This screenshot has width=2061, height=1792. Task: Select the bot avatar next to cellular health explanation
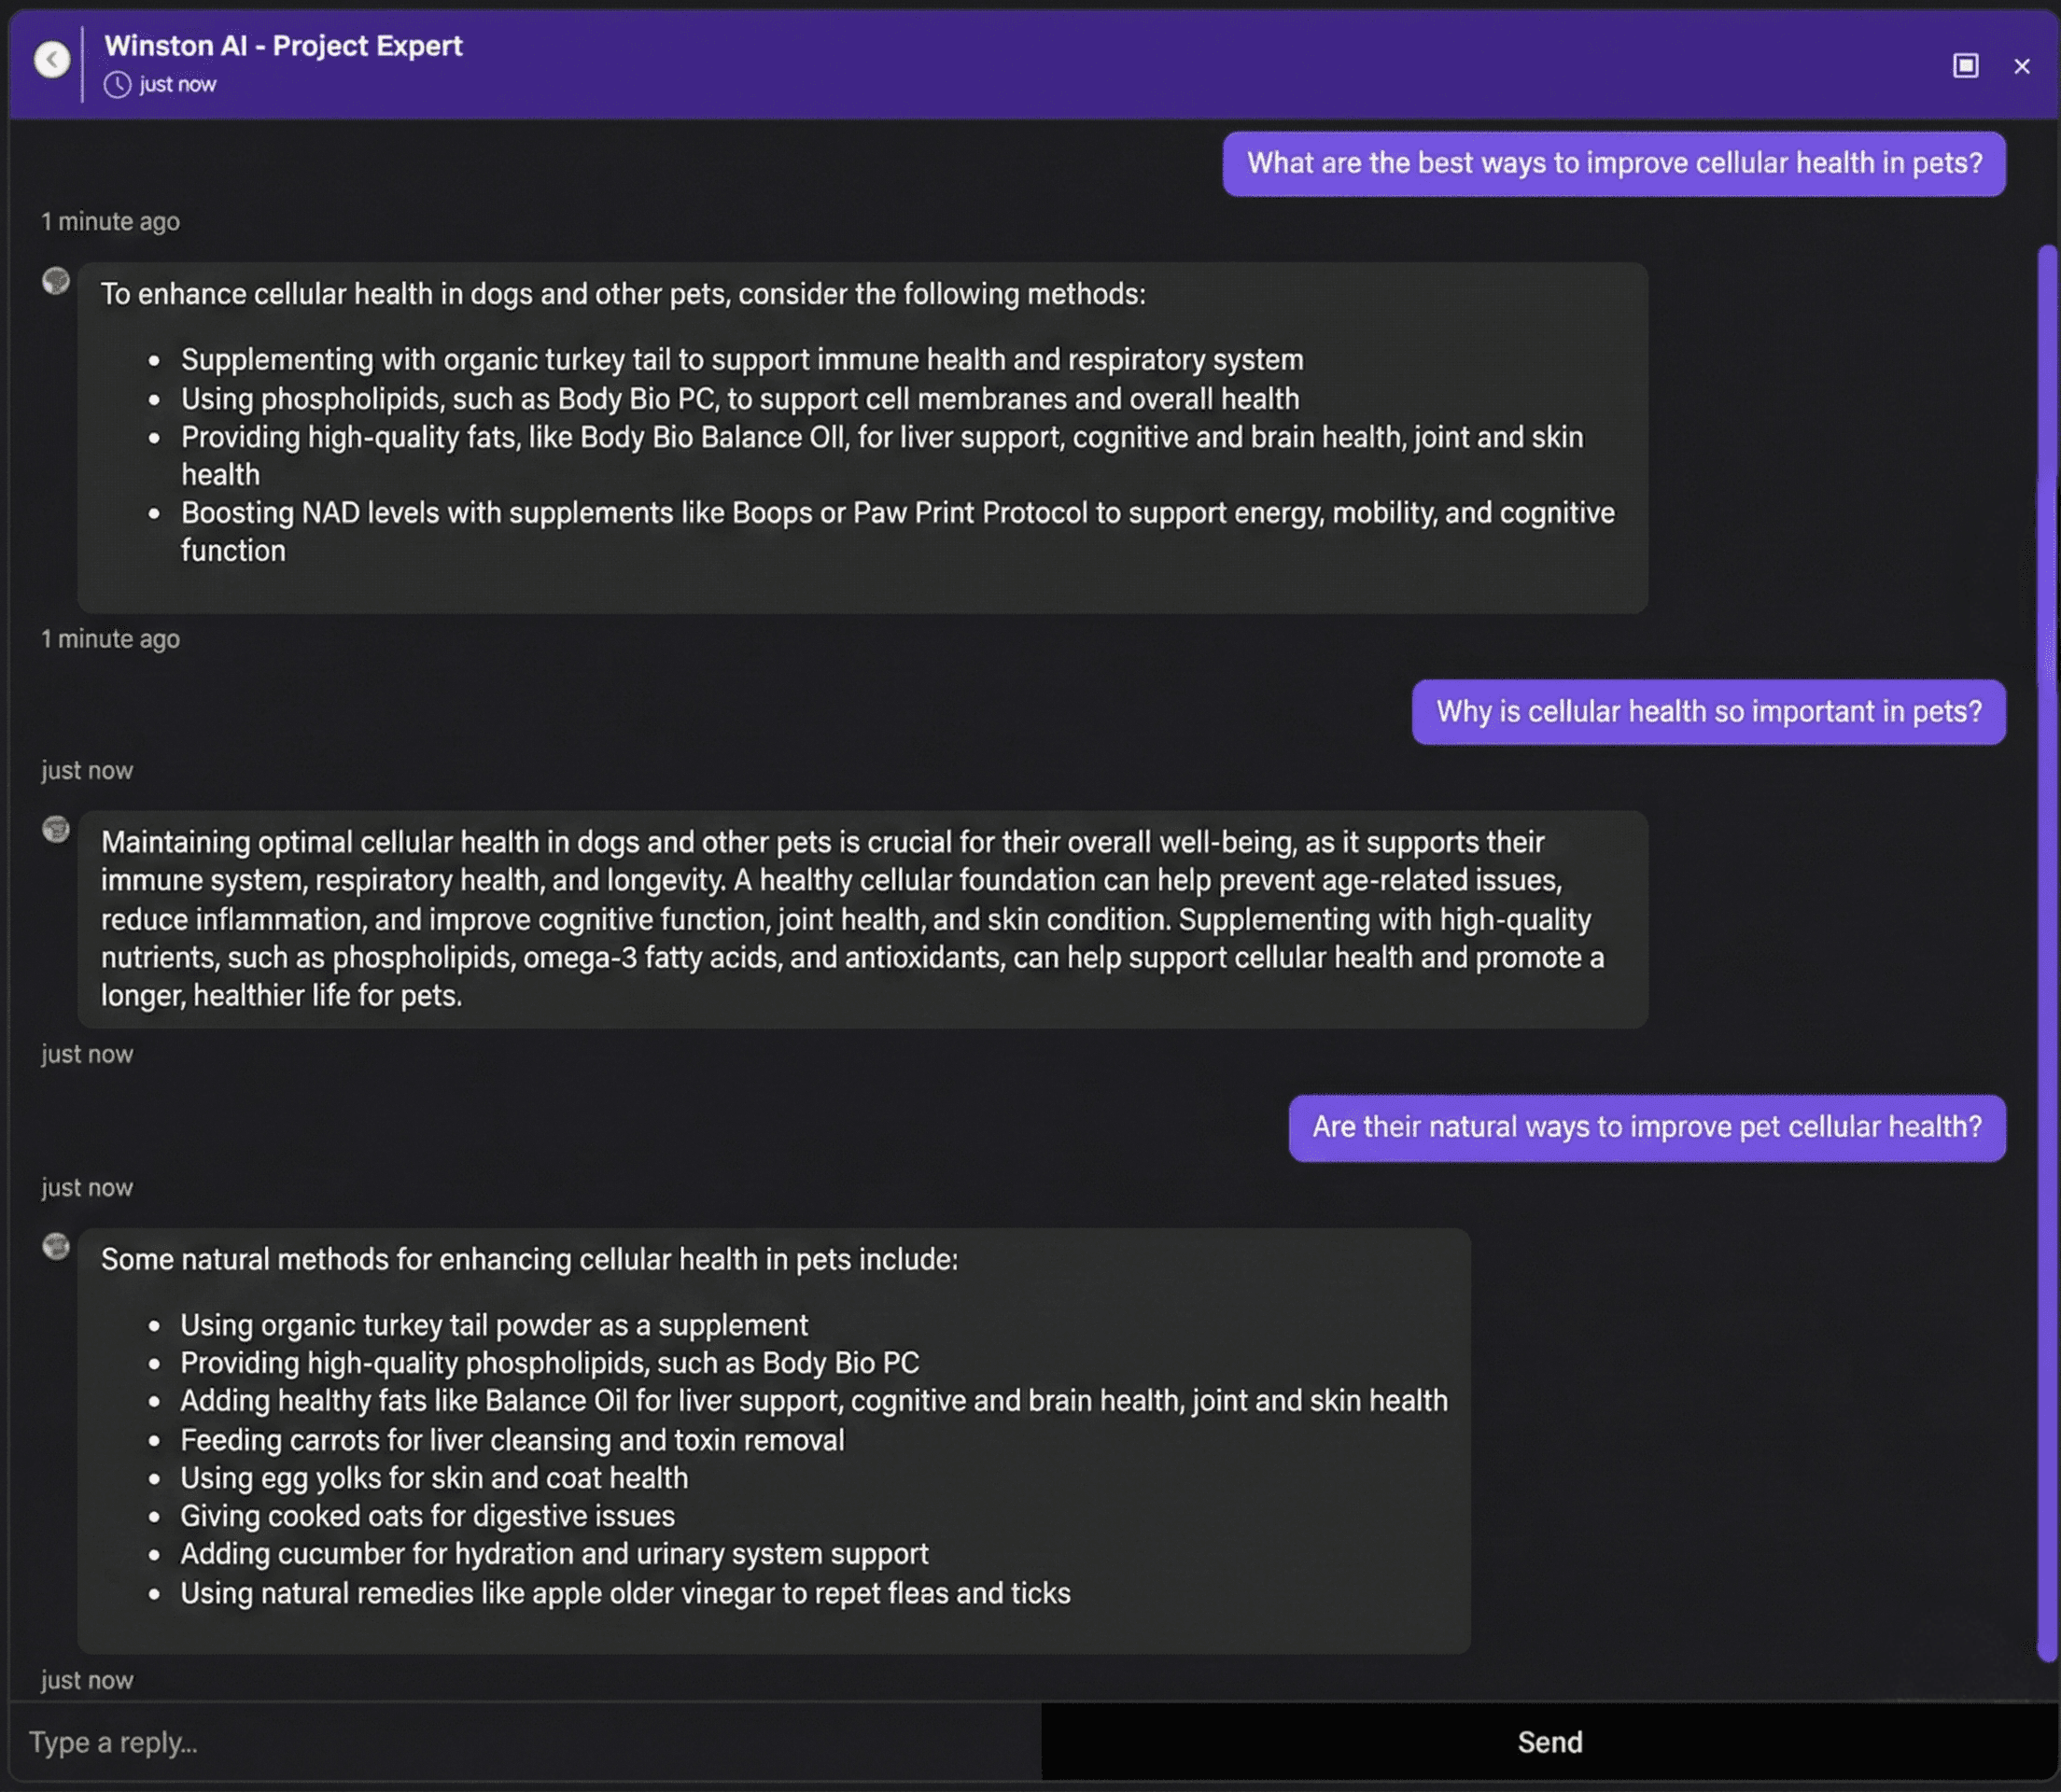click(55, 829)
